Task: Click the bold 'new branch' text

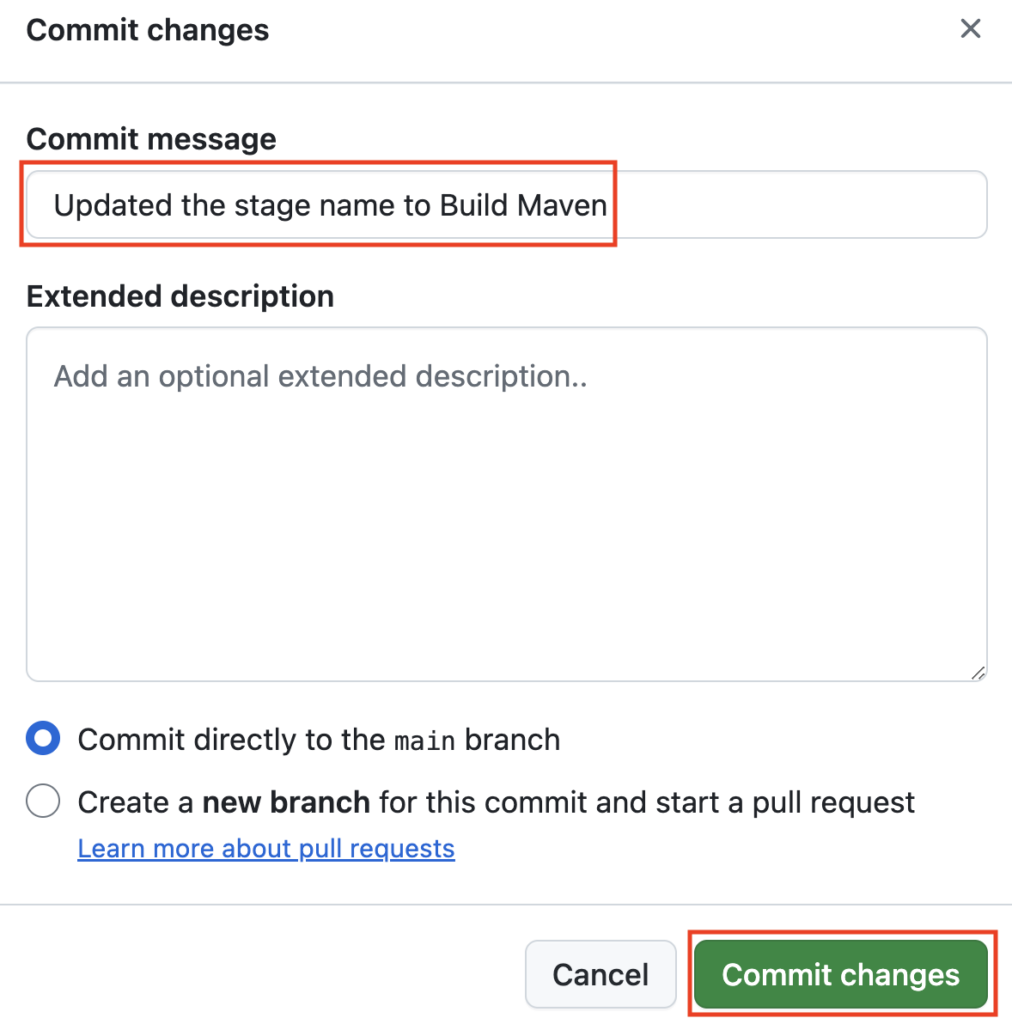Action: click(286, 802)
